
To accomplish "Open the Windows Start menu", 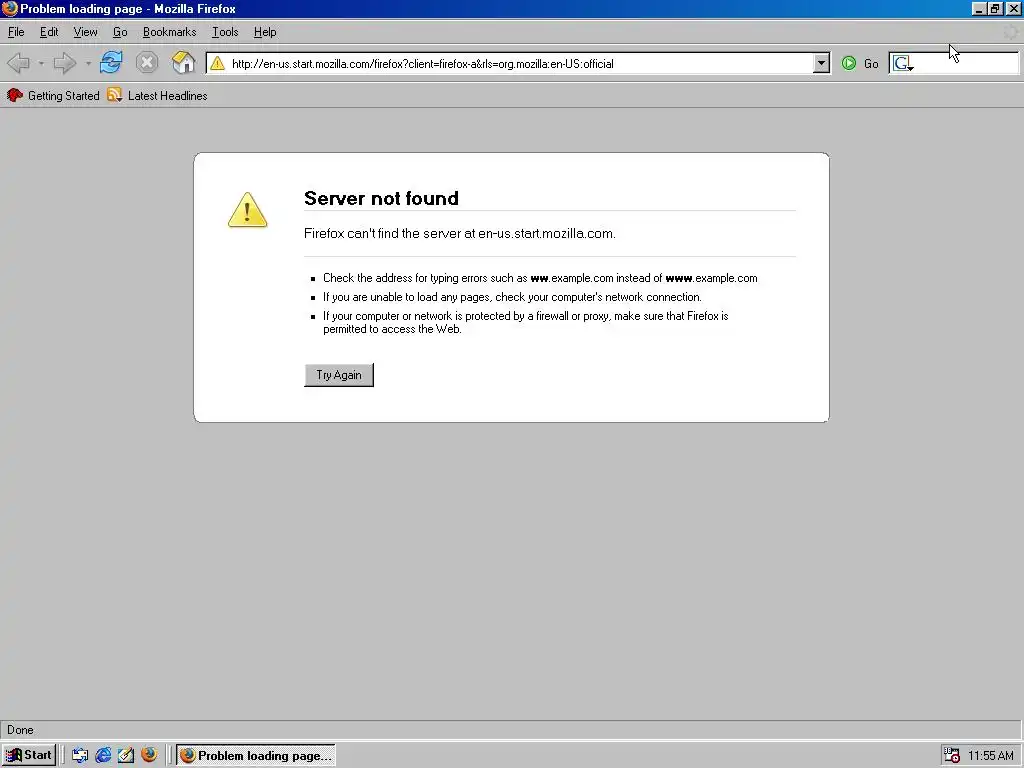I will point(29,755).
